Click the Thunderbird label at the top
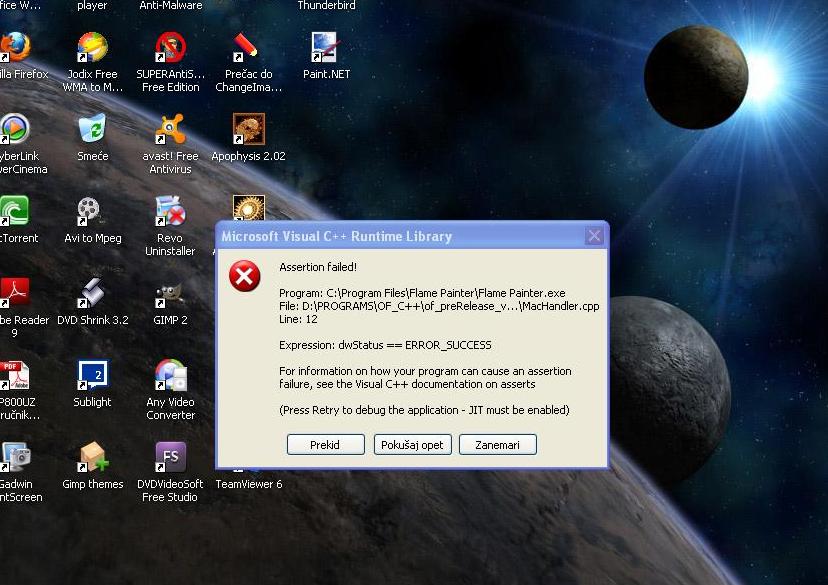Screen dimensions: 828x585 pos(326,5)
